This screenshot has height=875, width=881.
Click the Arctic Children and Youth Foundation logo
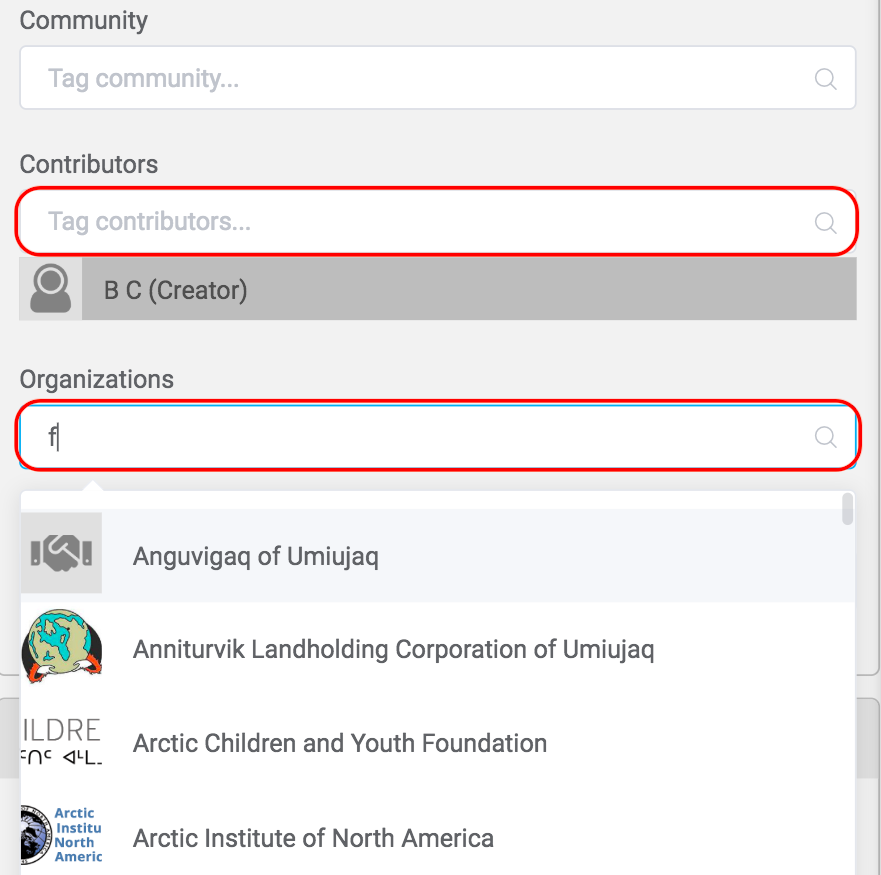pos(61,742)
